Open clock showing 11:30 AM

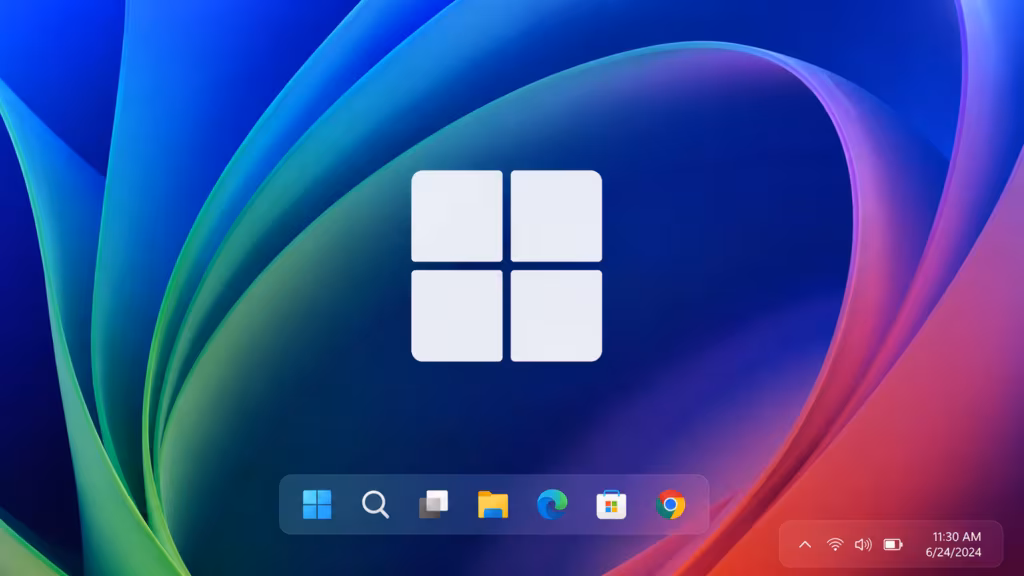click(956, 537)
